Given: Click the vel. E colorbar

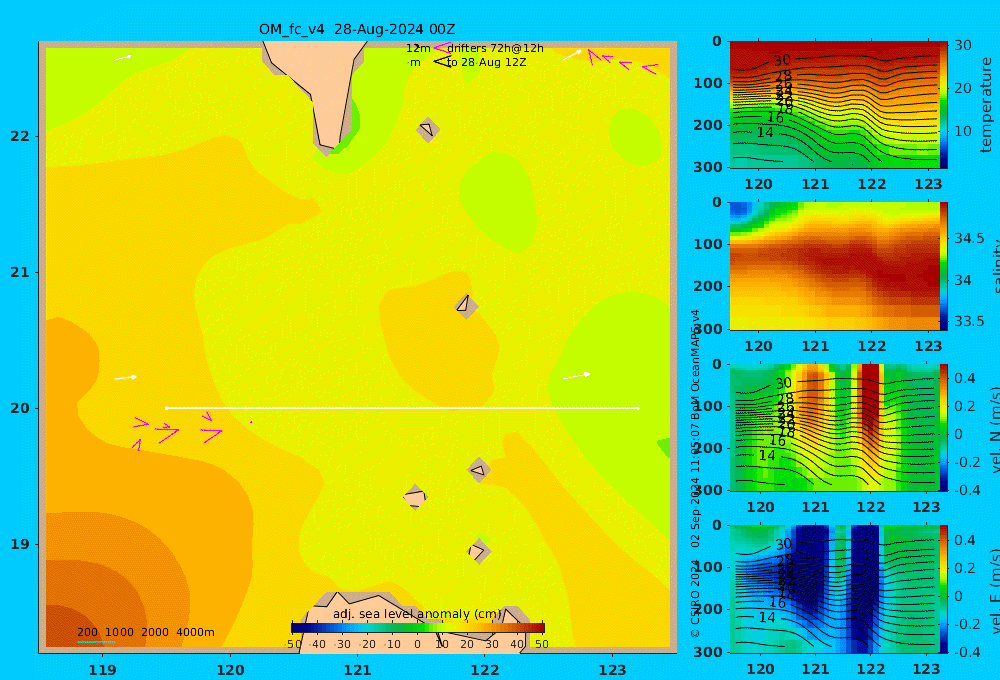Looking at the screenshot, I should click(x=944, y=589).
